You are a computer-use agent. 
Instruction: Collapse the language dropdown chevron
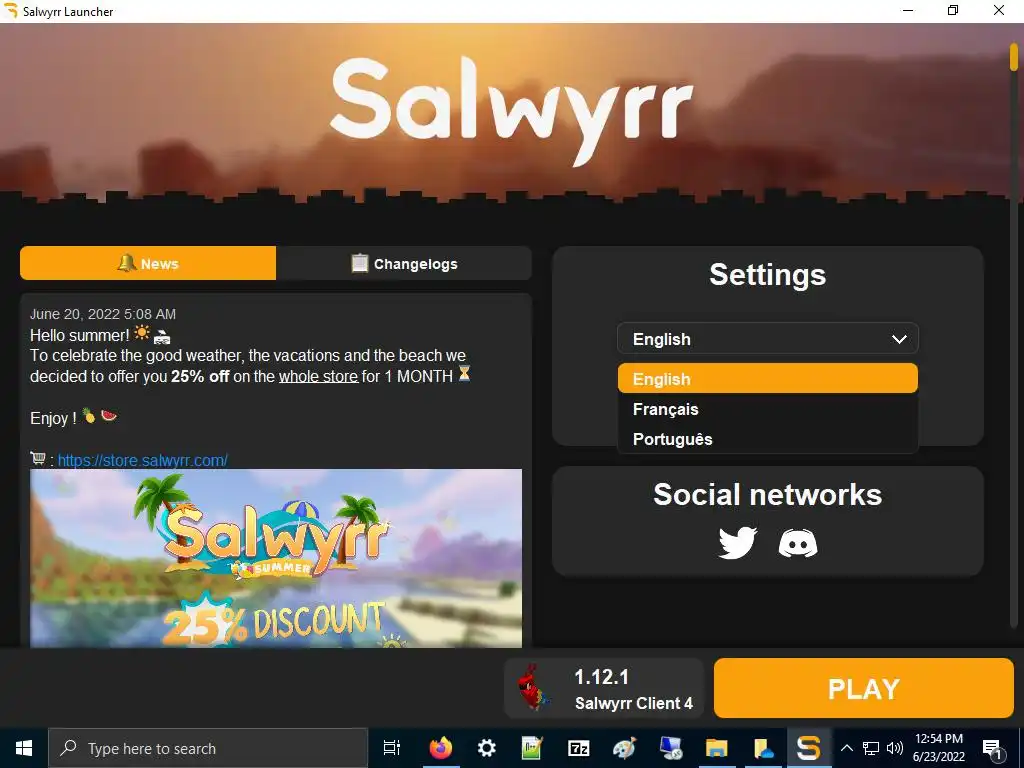pyautogui.click(x=899, y=339)
